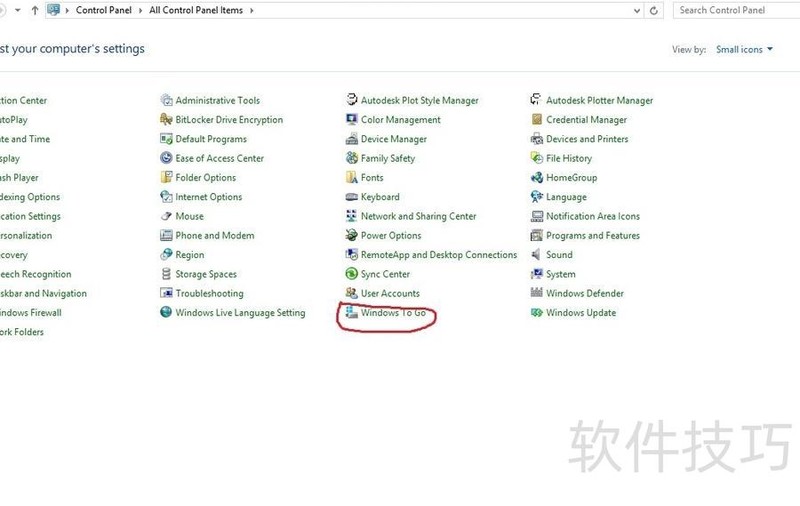
Task: Click the Devices and Printers icon
Action: (536, 139)
